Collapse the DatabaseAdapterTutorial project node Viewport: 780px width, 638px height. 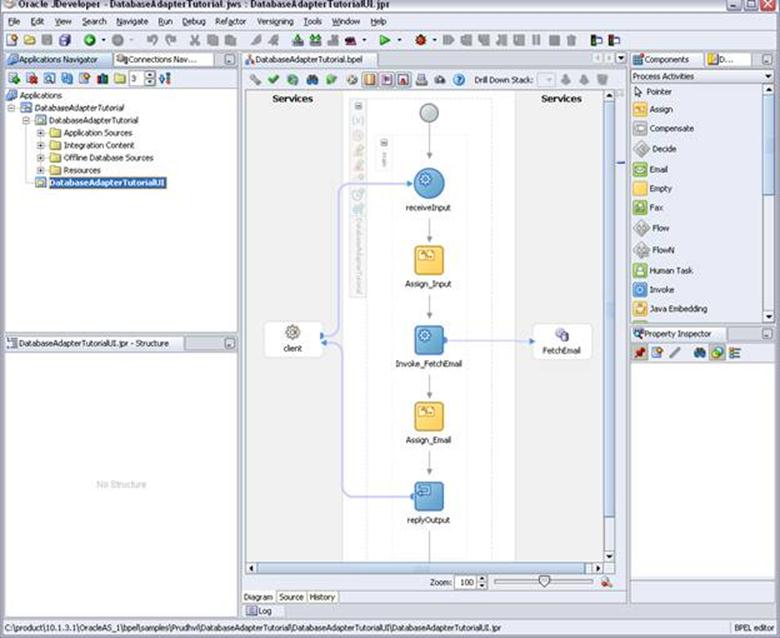click(26, 120)
